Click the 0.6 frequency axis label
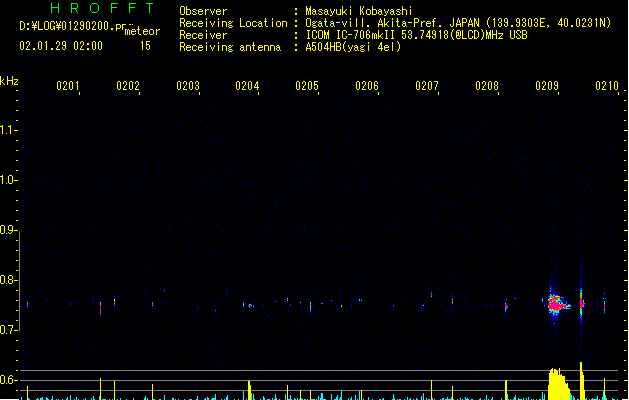 tap(8, 380)
